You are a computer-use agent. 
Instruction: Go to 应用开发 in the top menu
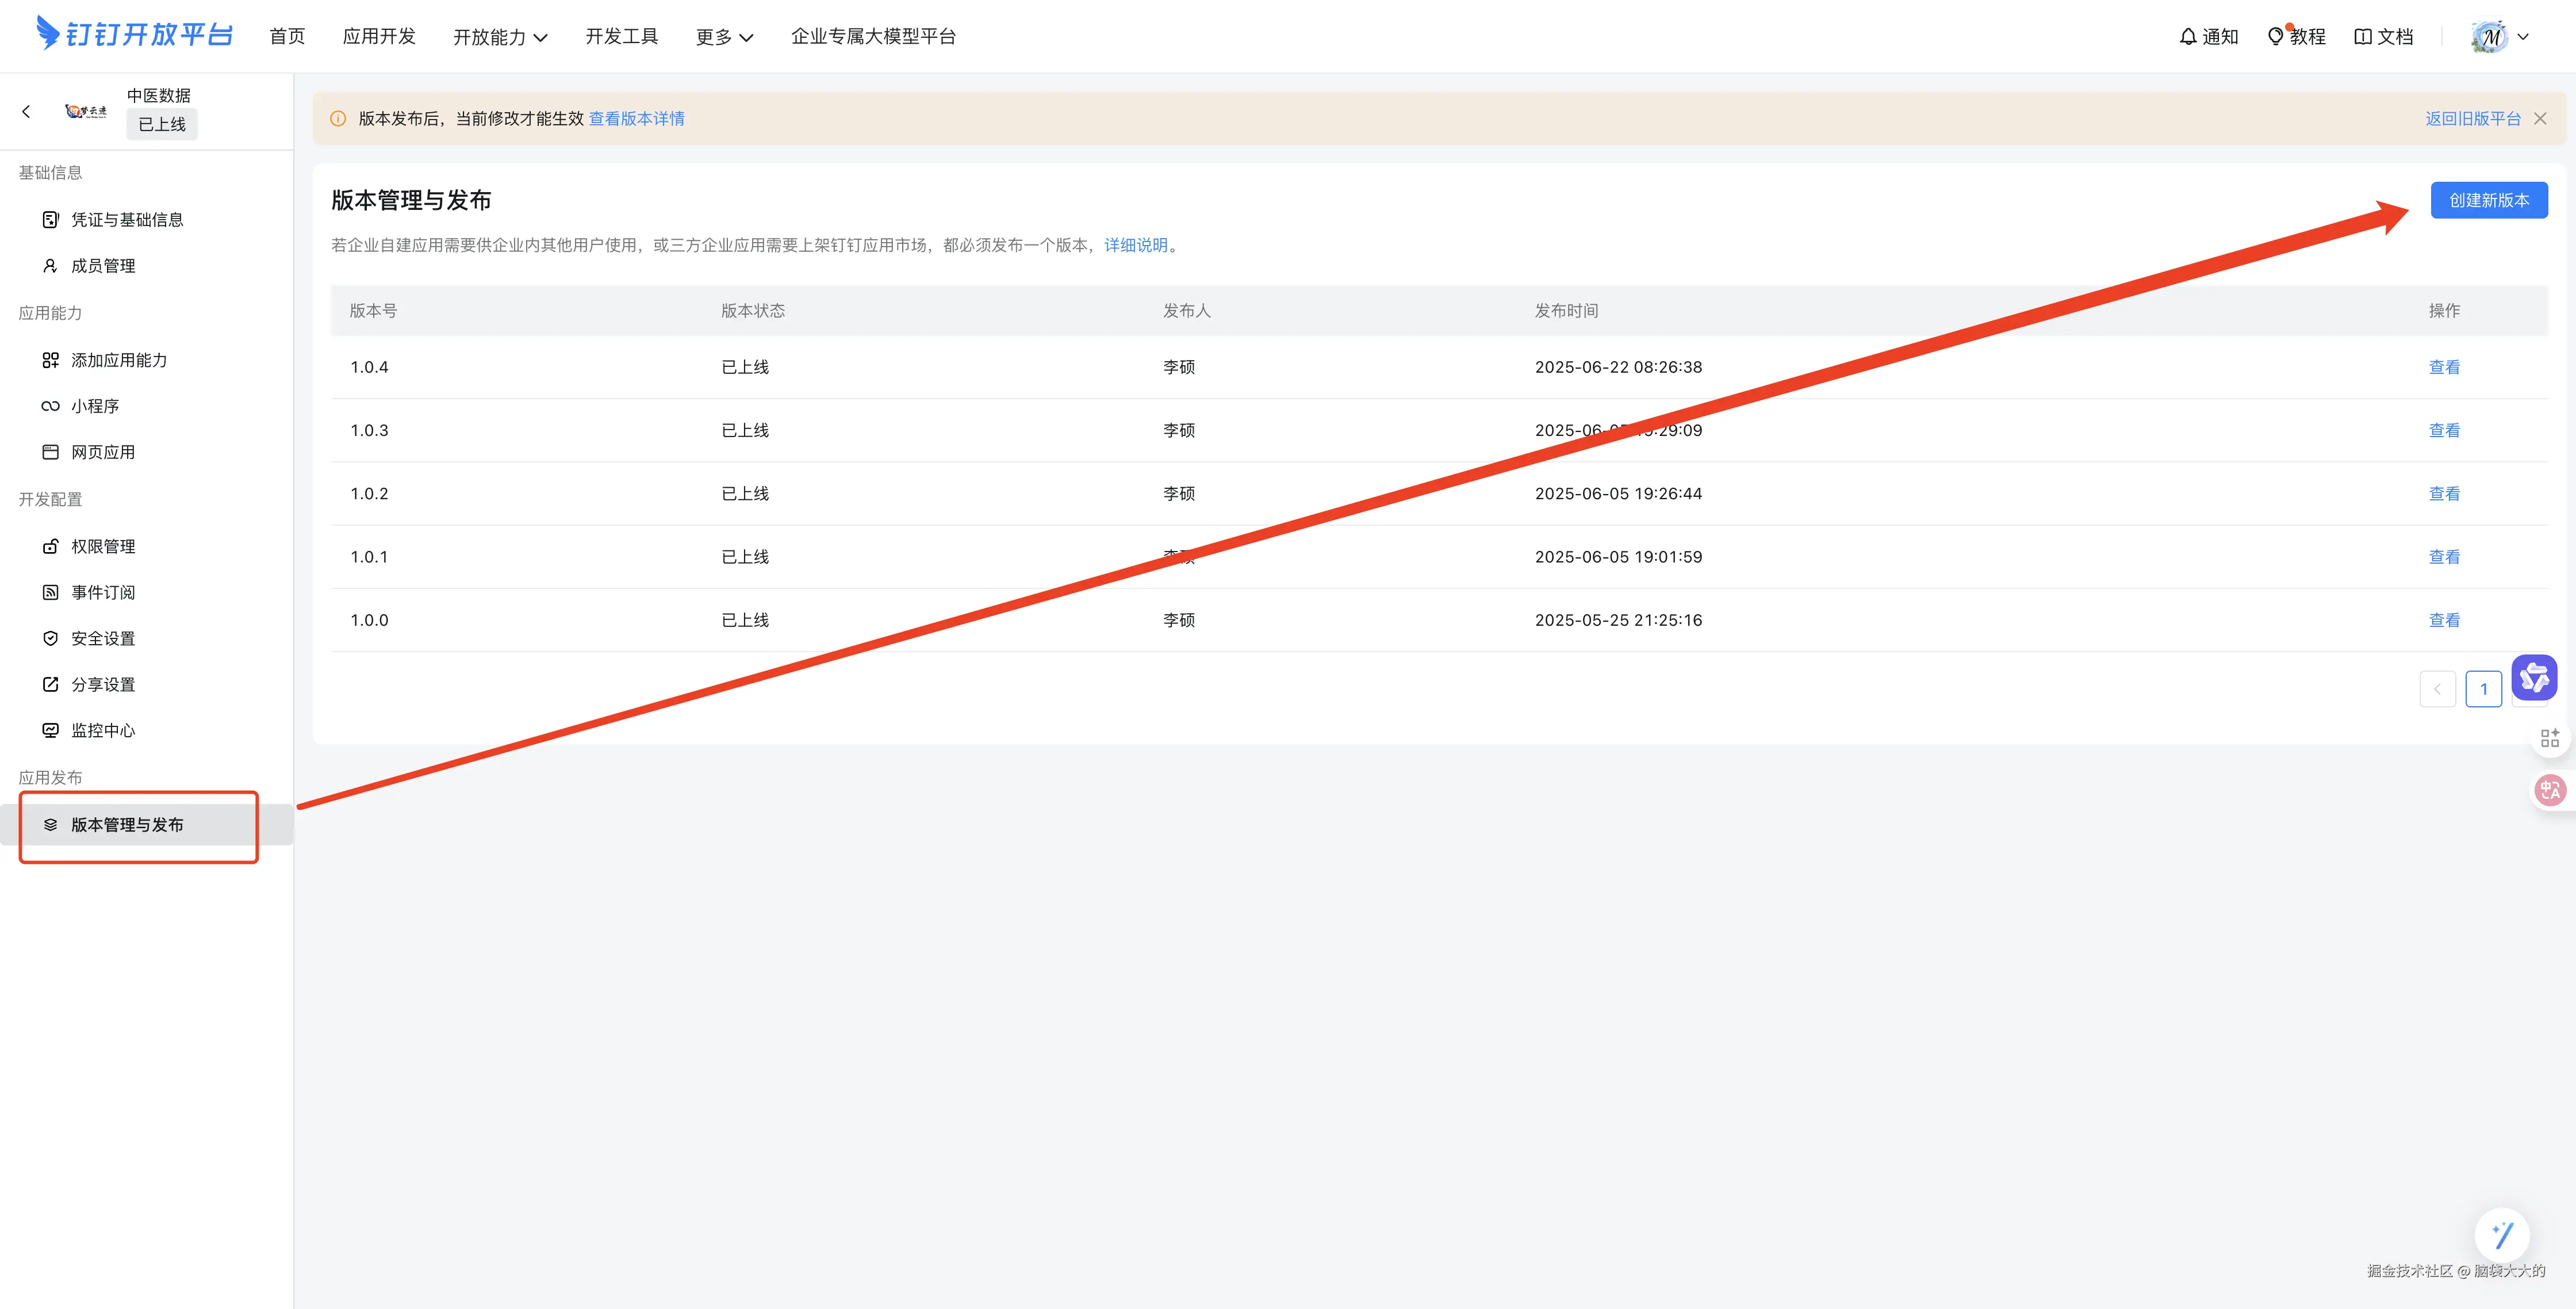[x=378, y=36]
